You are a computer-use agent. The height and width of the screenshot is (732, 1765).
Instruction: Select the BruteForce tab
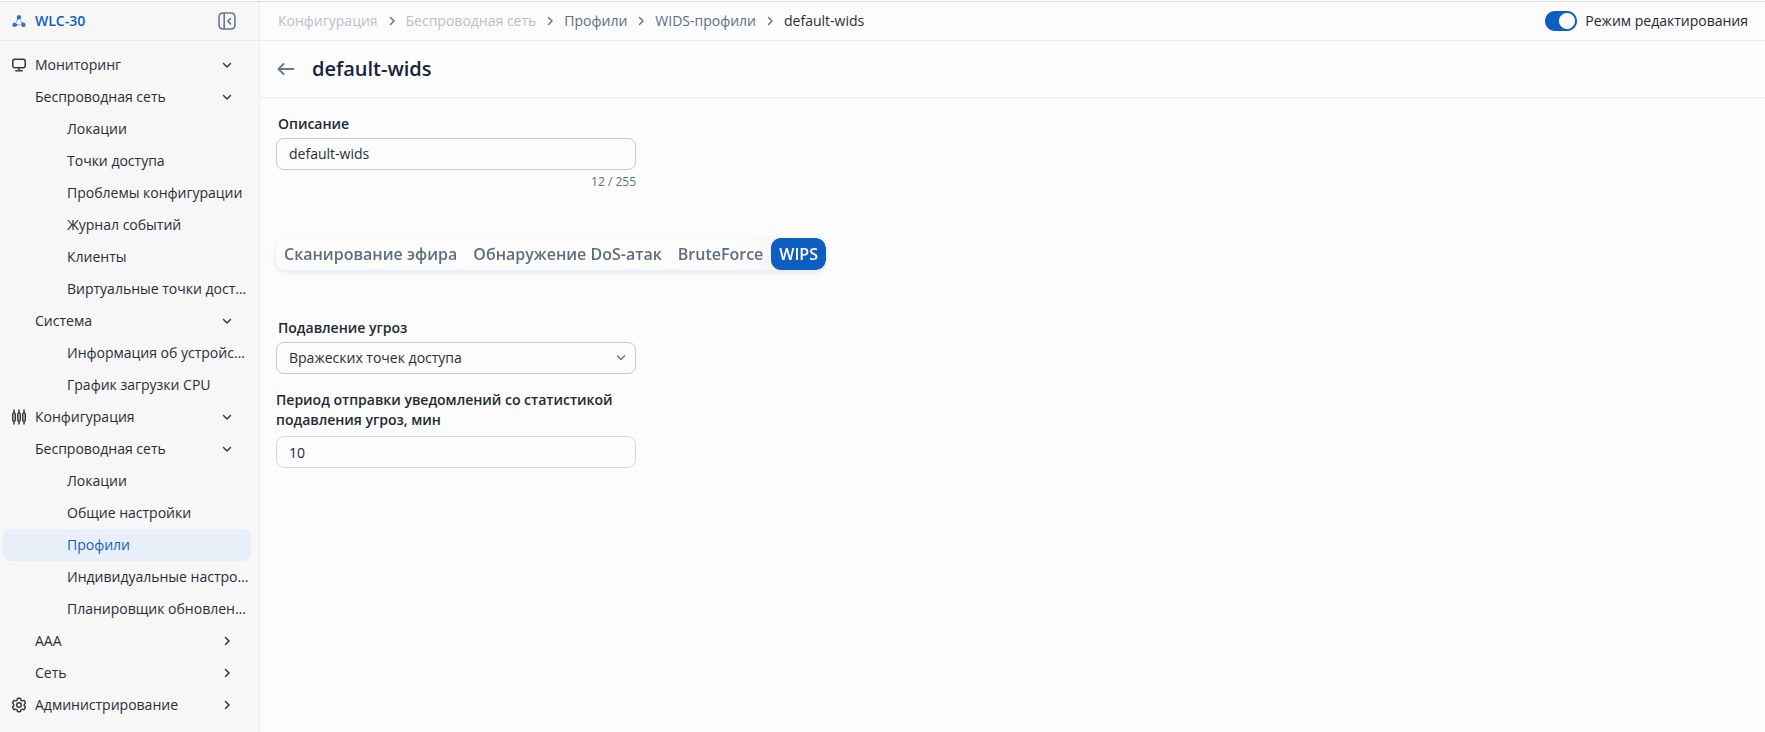coord(720,254)
